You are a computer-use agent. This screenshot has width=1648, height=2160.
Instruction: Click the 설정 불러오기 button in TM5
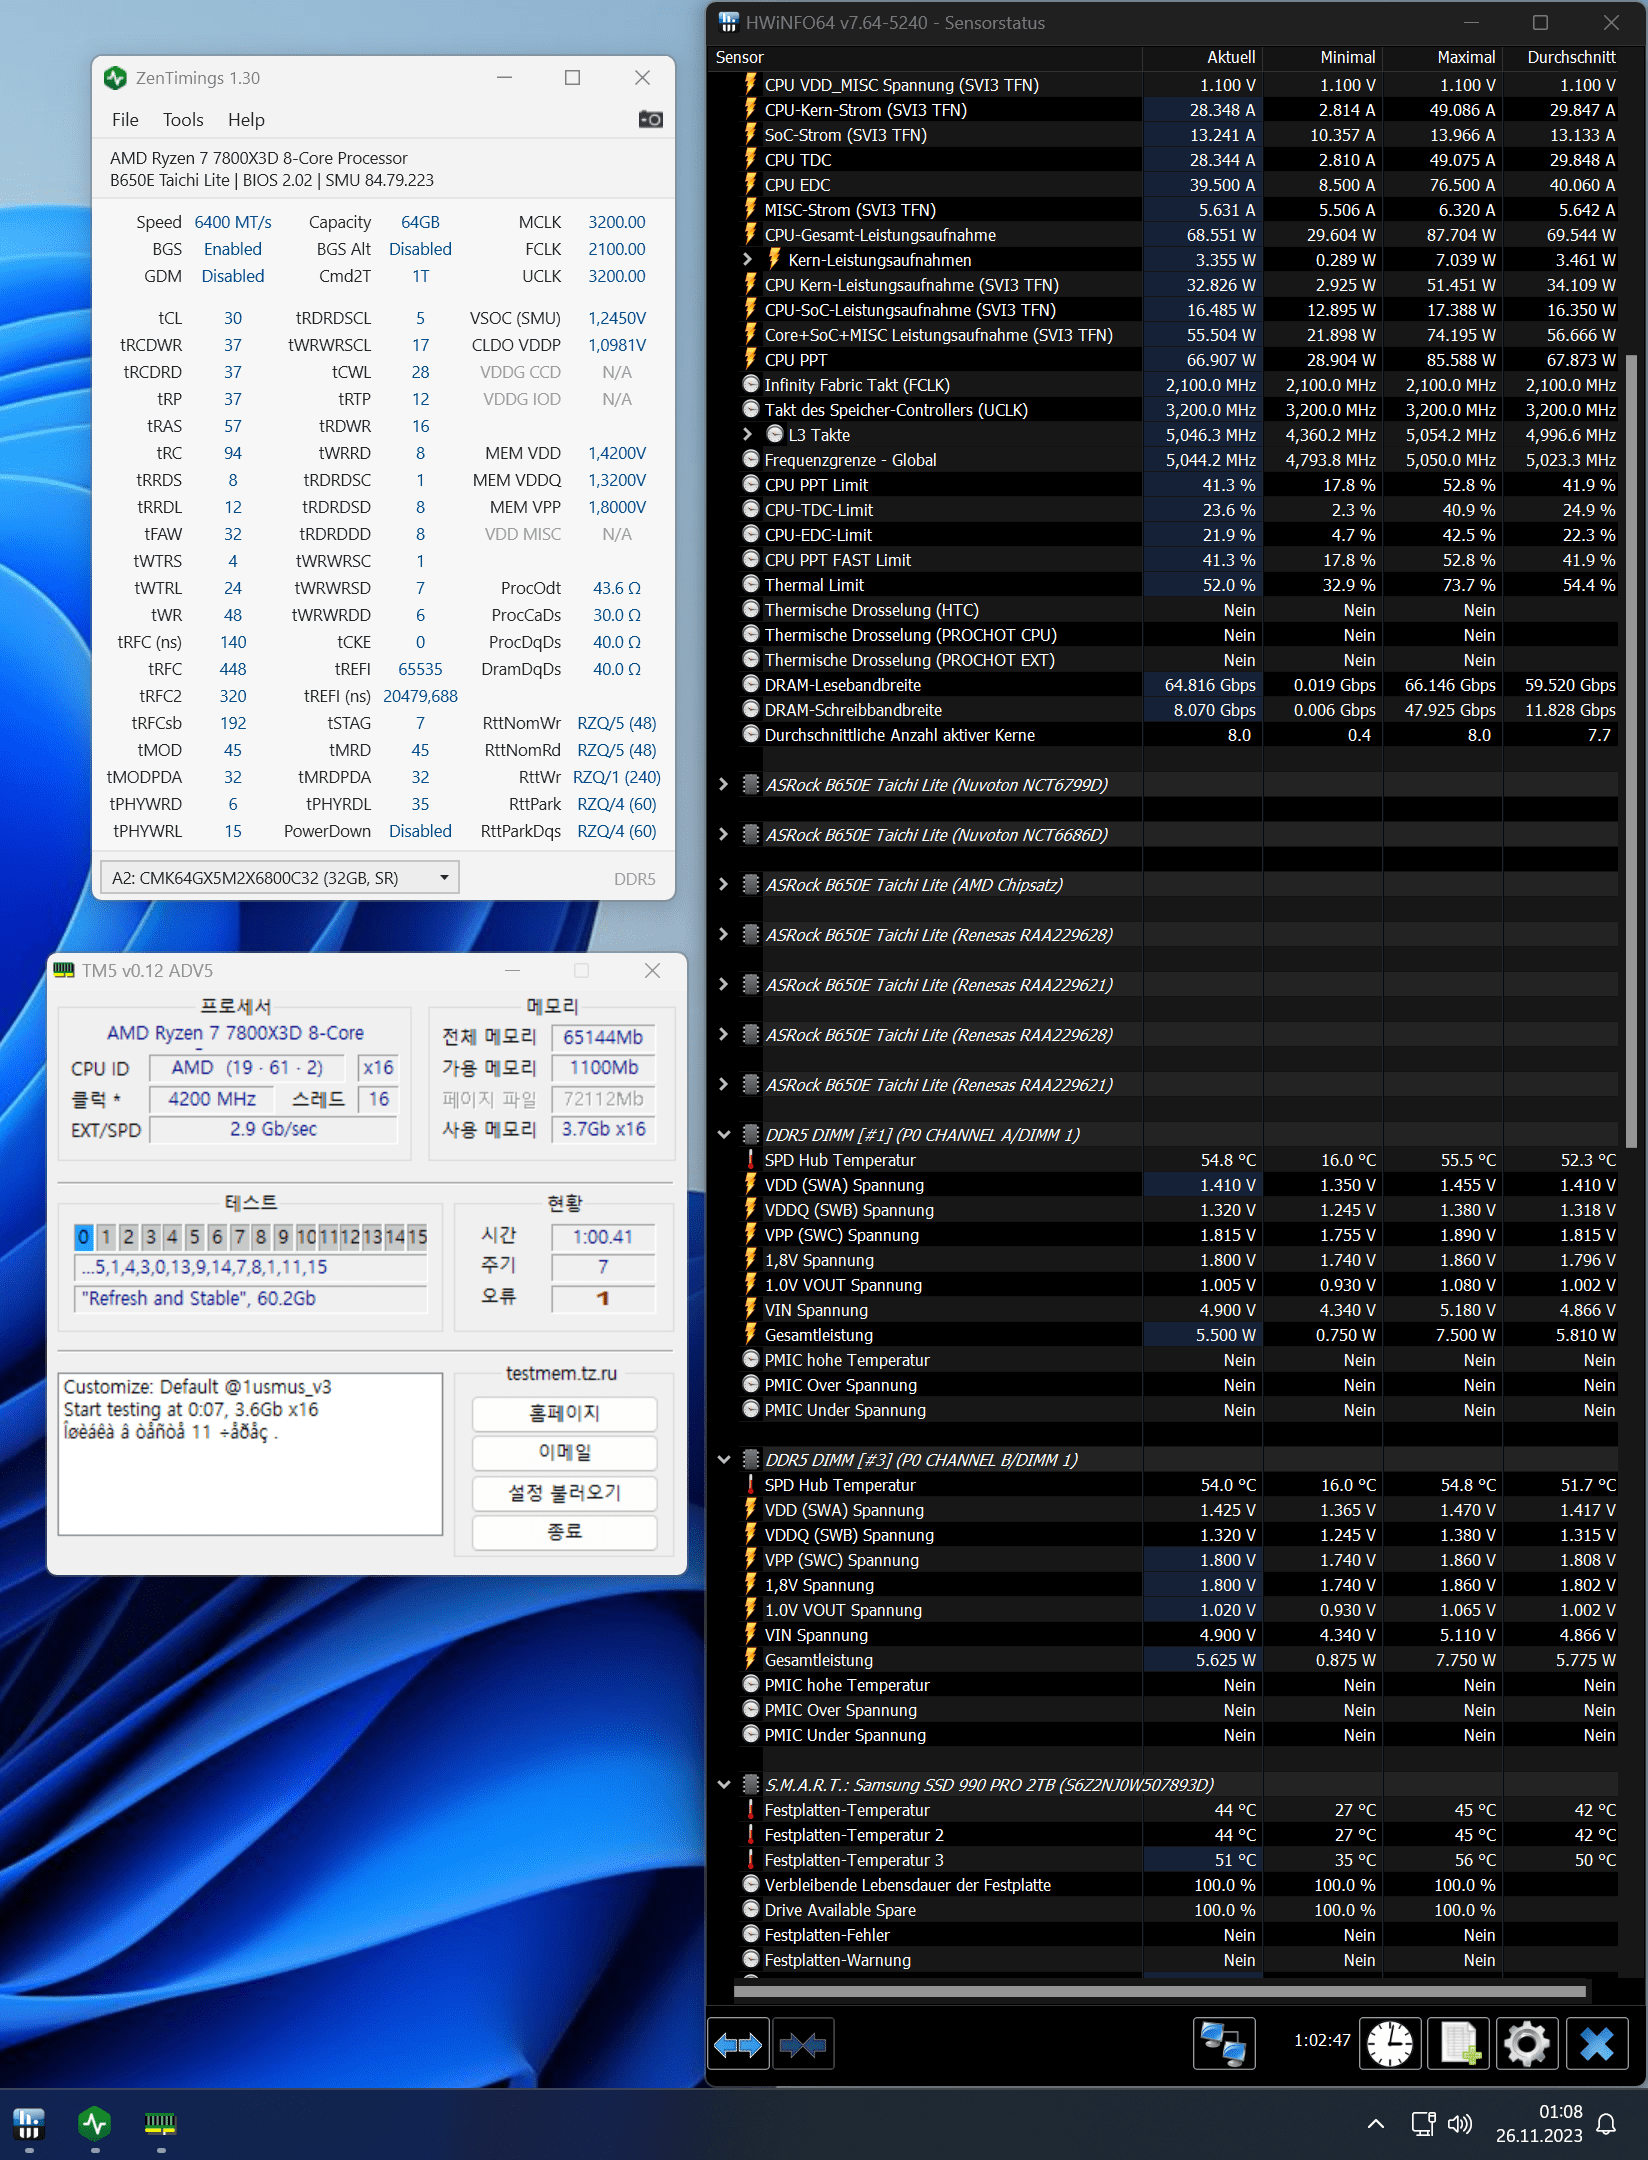tap(564, 1493)
